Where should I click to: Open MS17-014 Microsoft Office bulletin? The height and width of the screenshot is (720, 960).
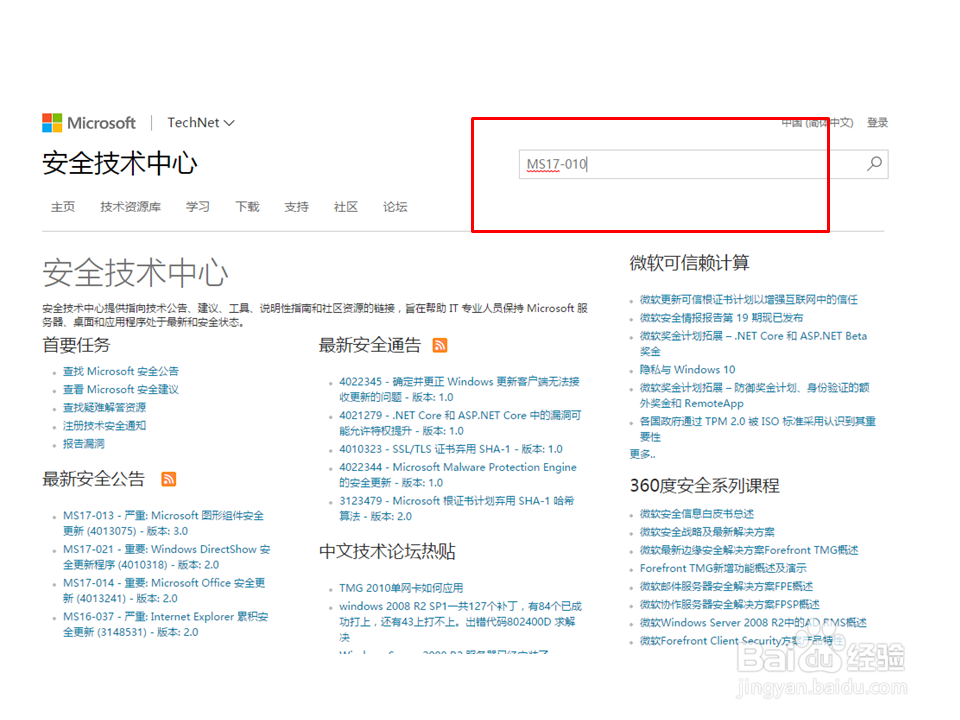pyautogui.click(x=164, y=590)
